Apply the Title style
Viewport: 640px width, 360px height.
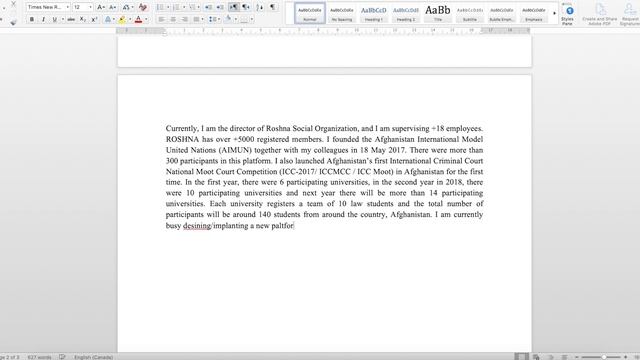438,13
